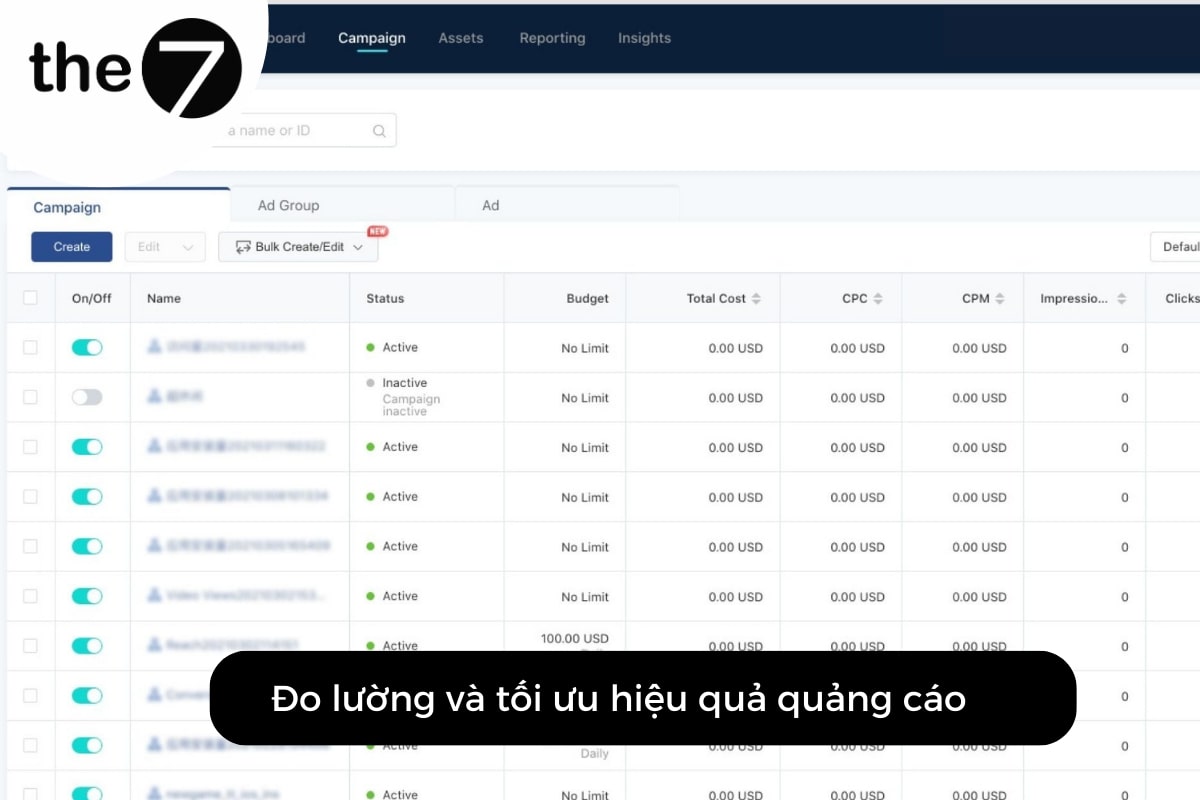Turn off the Video Views campaign switch
1200x800 pixels.
[87, 596]
